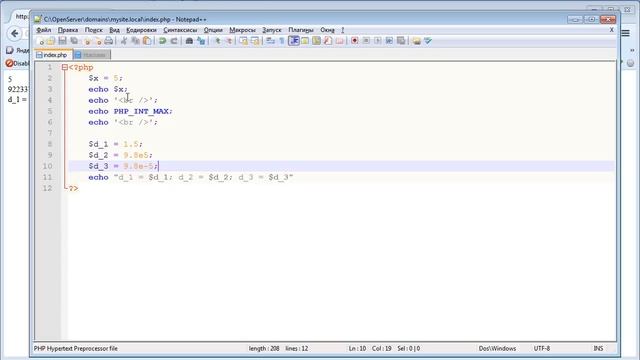Open the Файл menu

(x=44, y=30)
